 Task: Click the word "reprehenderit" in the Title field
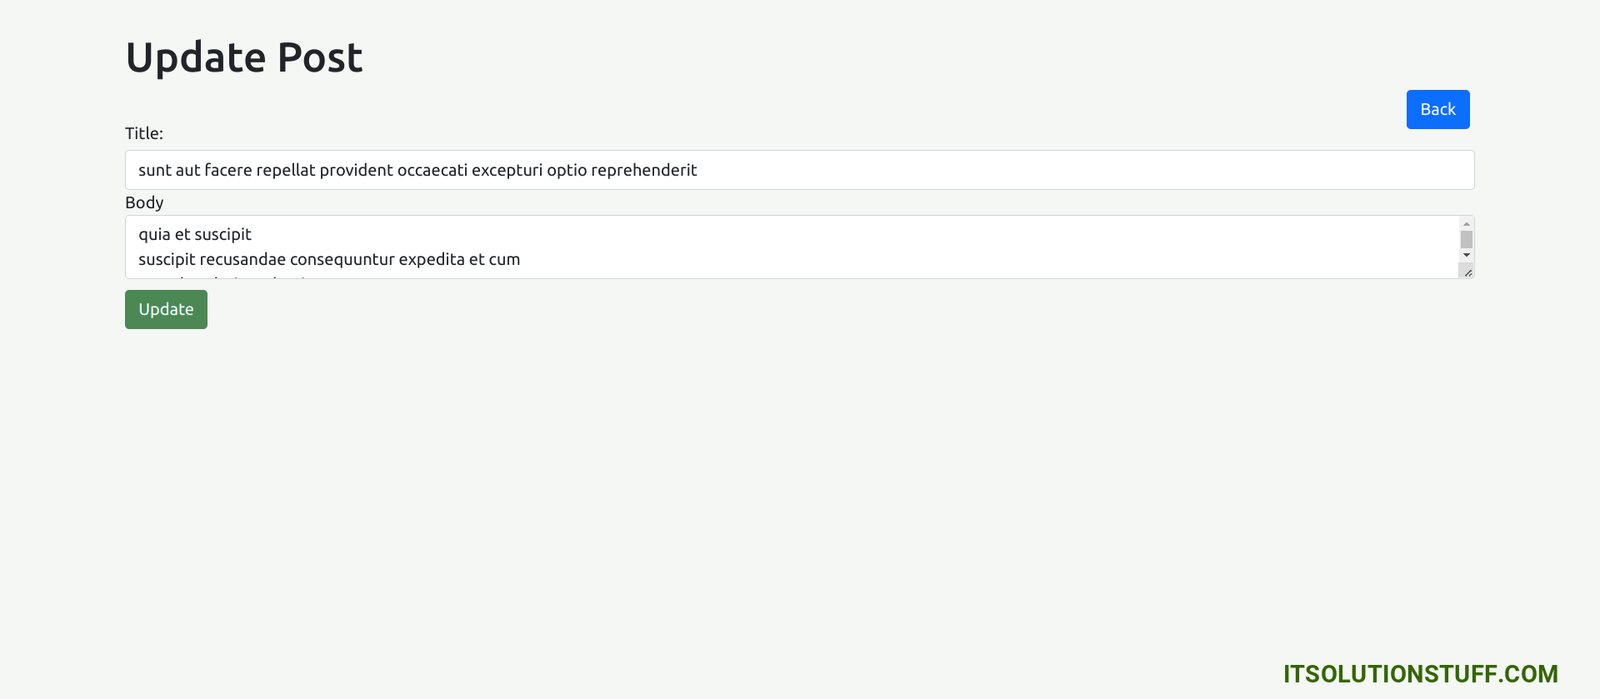click(x=643, y=170)
